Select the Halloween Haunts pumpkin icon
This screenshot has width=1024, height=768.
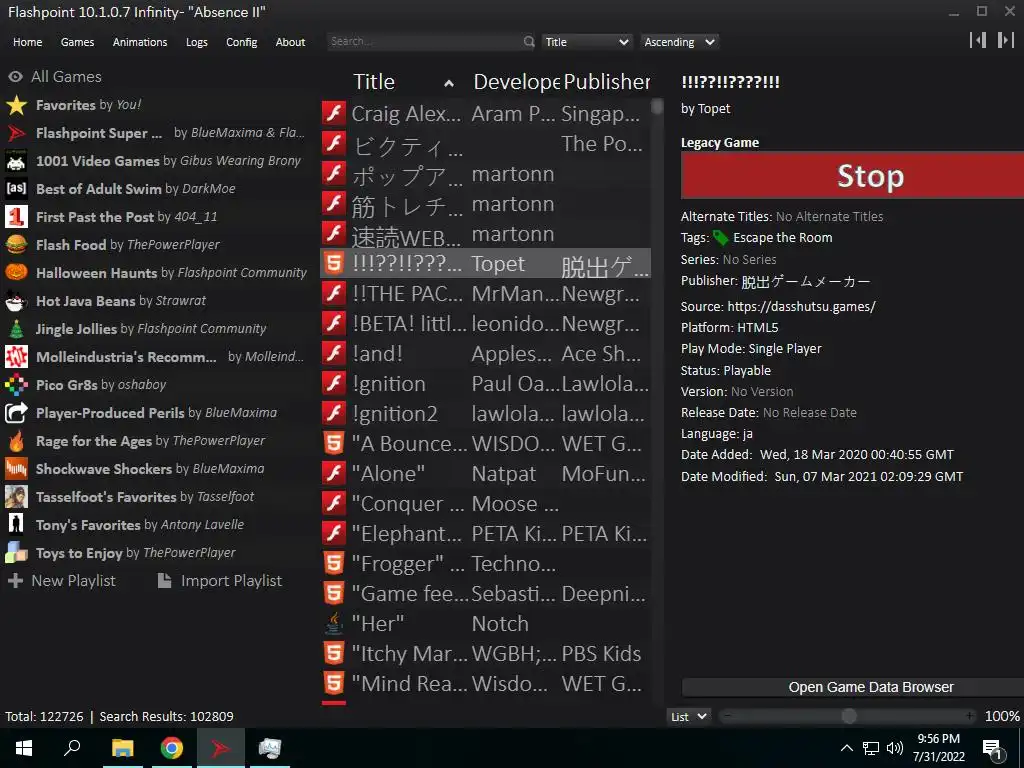[x=16, y=273]
